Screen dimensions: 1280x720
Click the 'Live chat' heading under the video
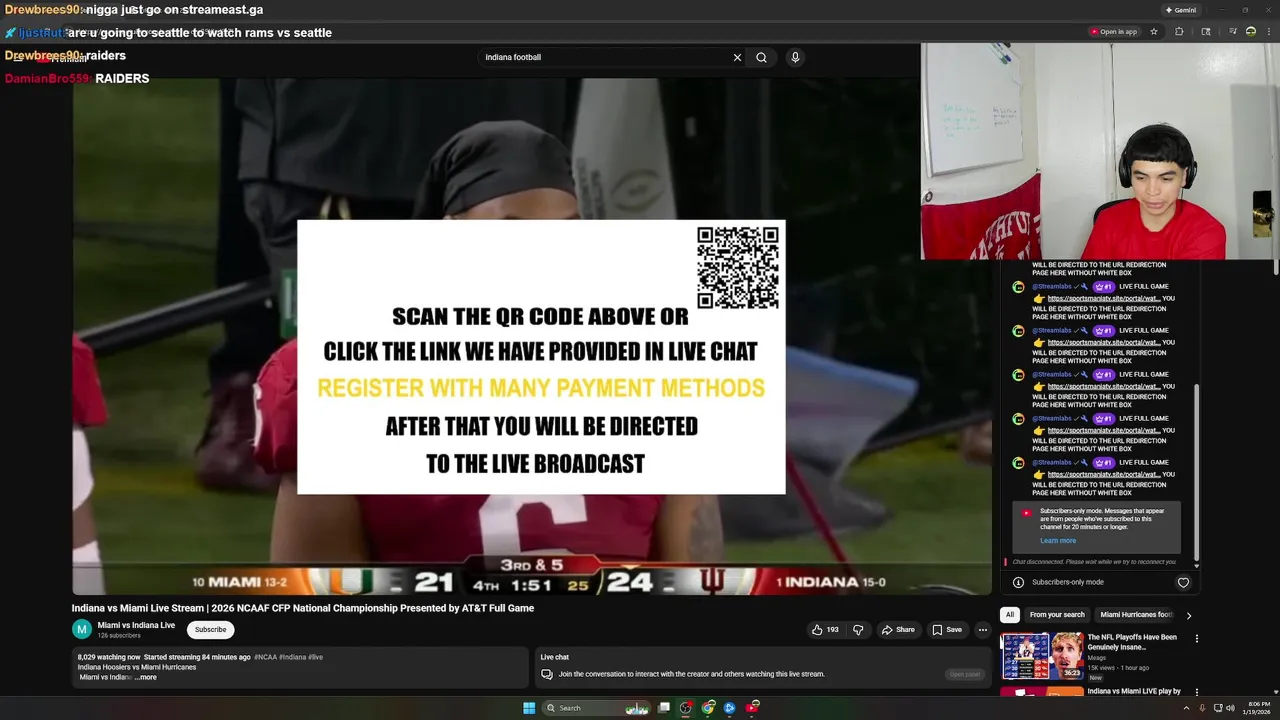pyautogui.click(x=554, y=657)
